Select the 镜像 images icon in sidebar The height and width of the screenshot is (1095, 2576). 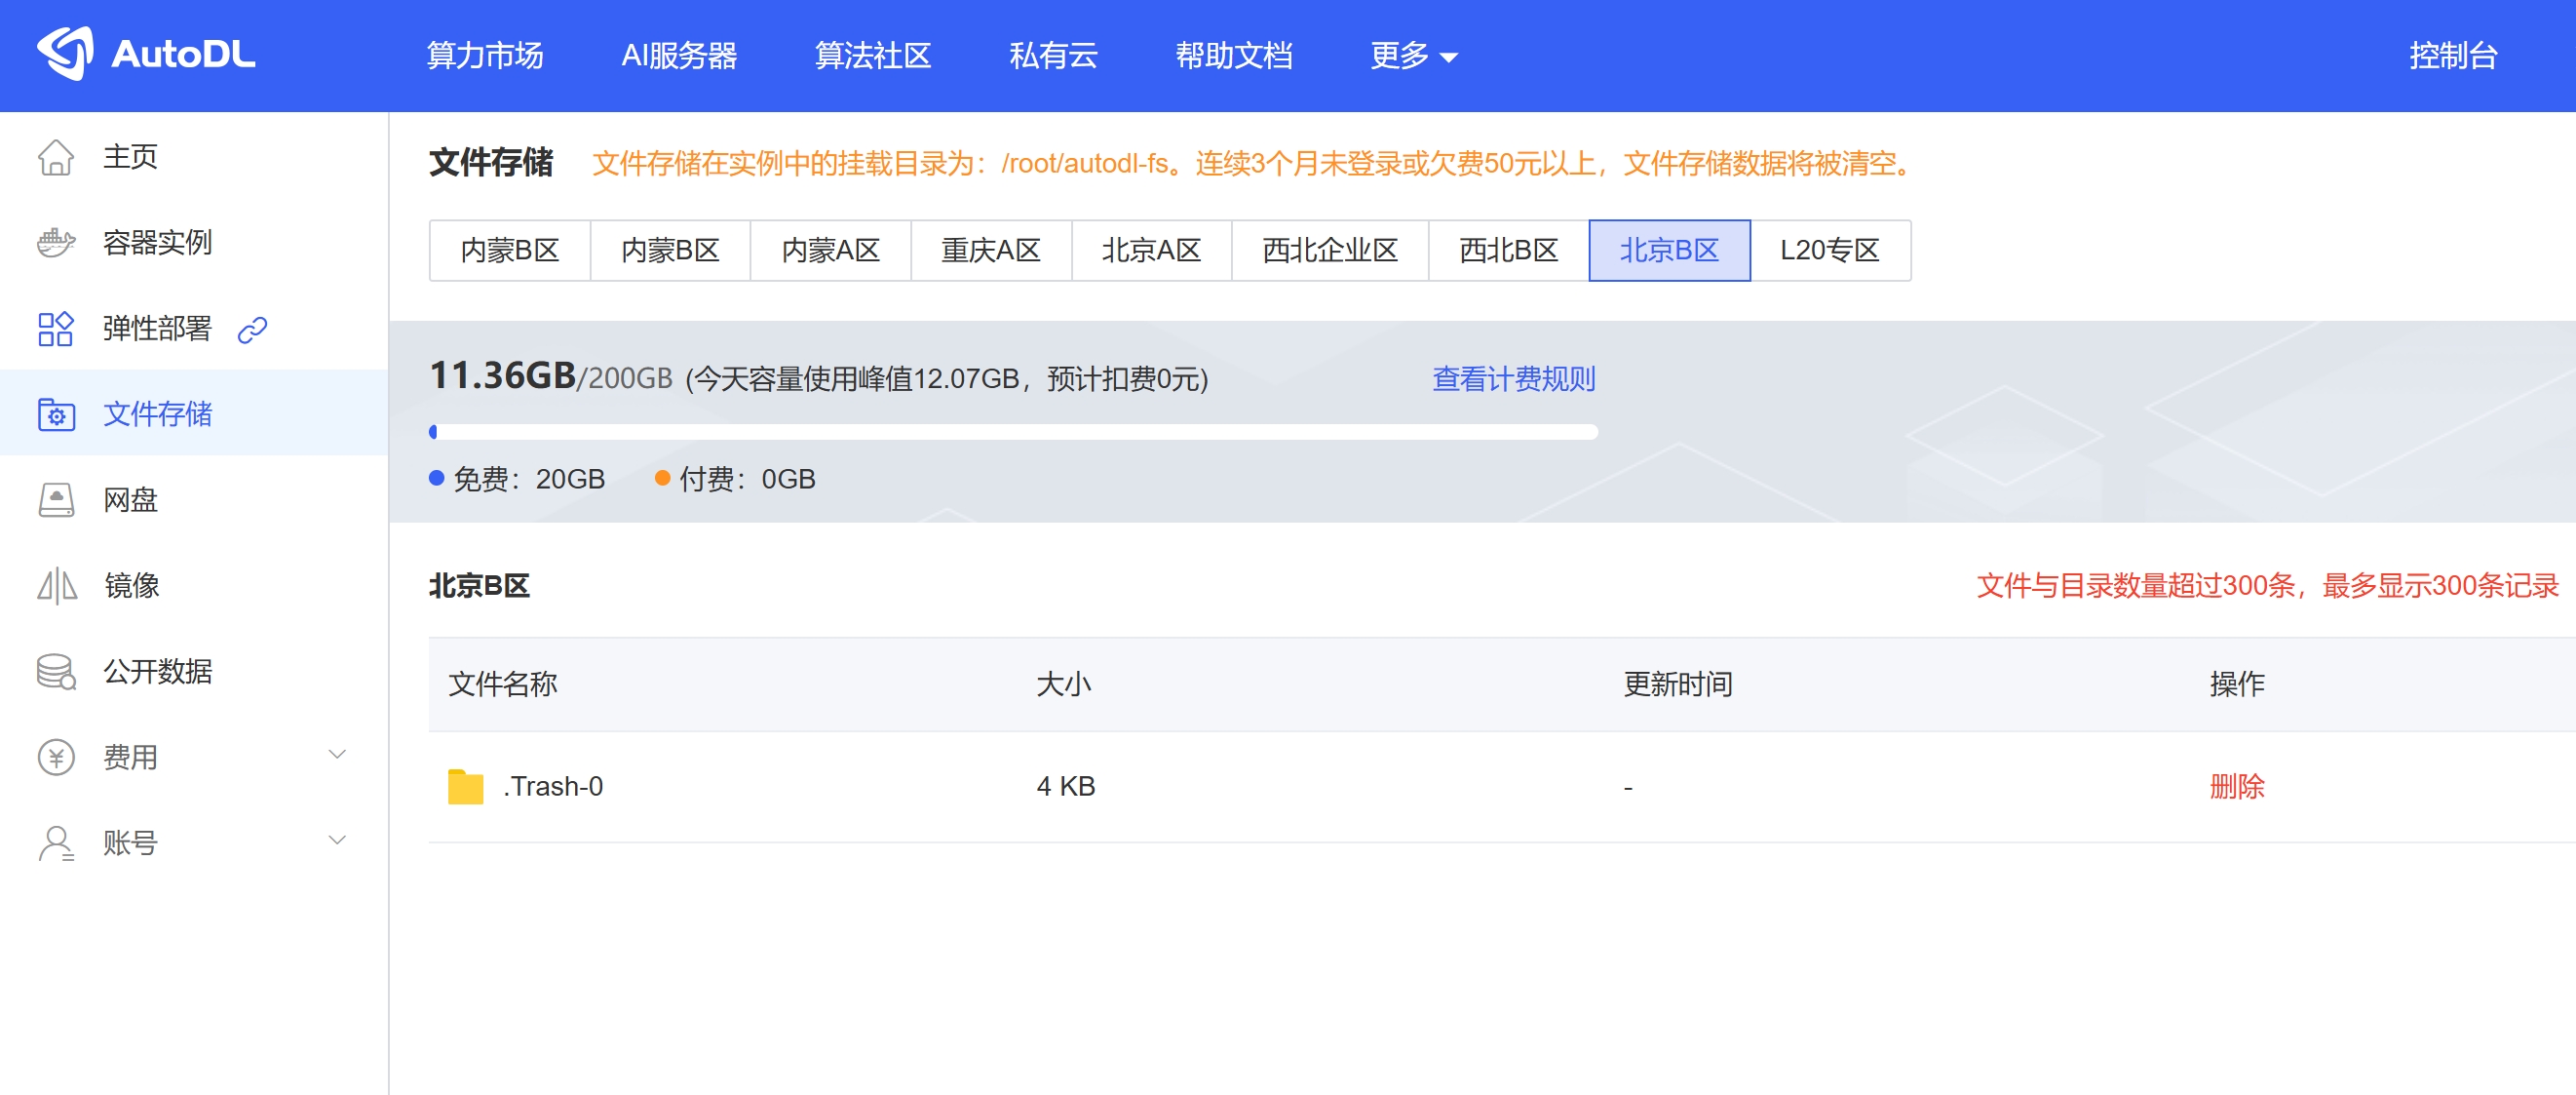(x=57, y=586)
